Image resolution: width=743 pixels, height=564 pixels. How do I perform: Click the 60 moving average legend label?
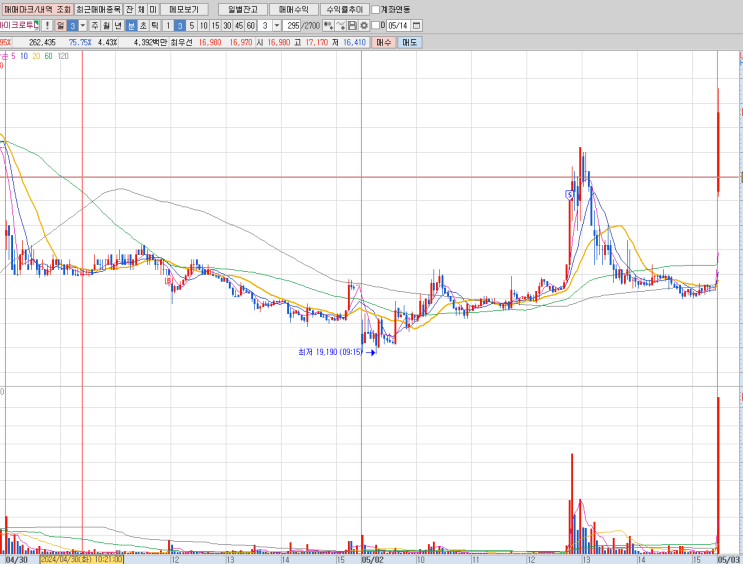pyautogui.click(x=48, y=56)
